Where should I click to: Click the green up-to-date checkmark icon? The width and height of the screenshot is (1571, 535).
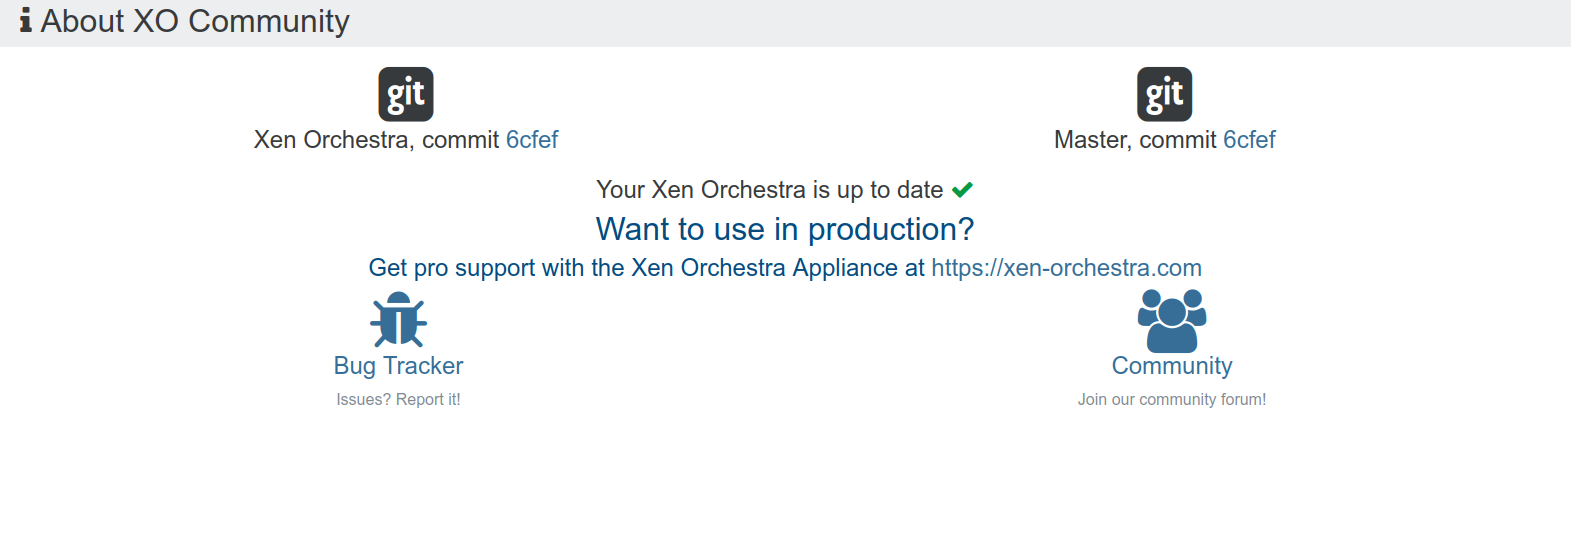point(962,190)
